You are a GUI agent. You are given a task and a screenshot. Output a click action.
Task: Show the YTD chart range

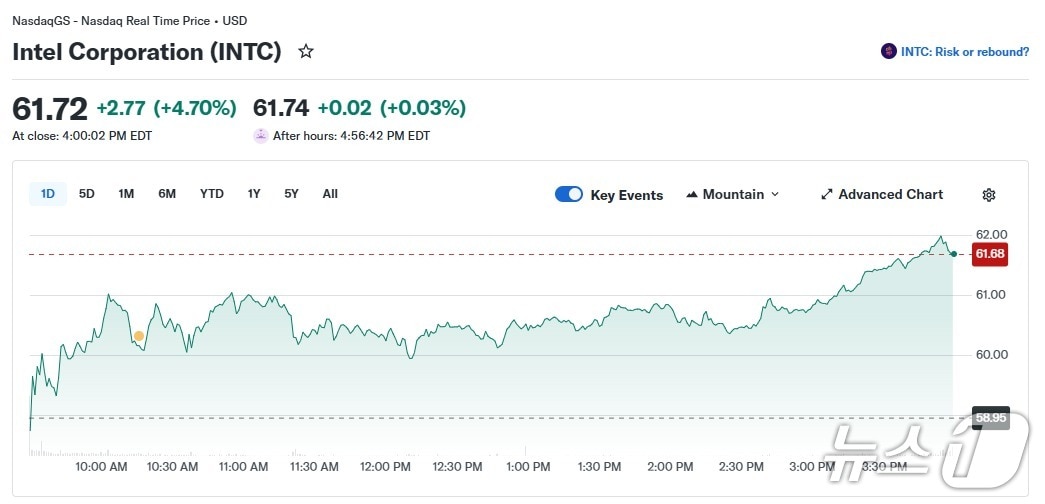point(212,194)
